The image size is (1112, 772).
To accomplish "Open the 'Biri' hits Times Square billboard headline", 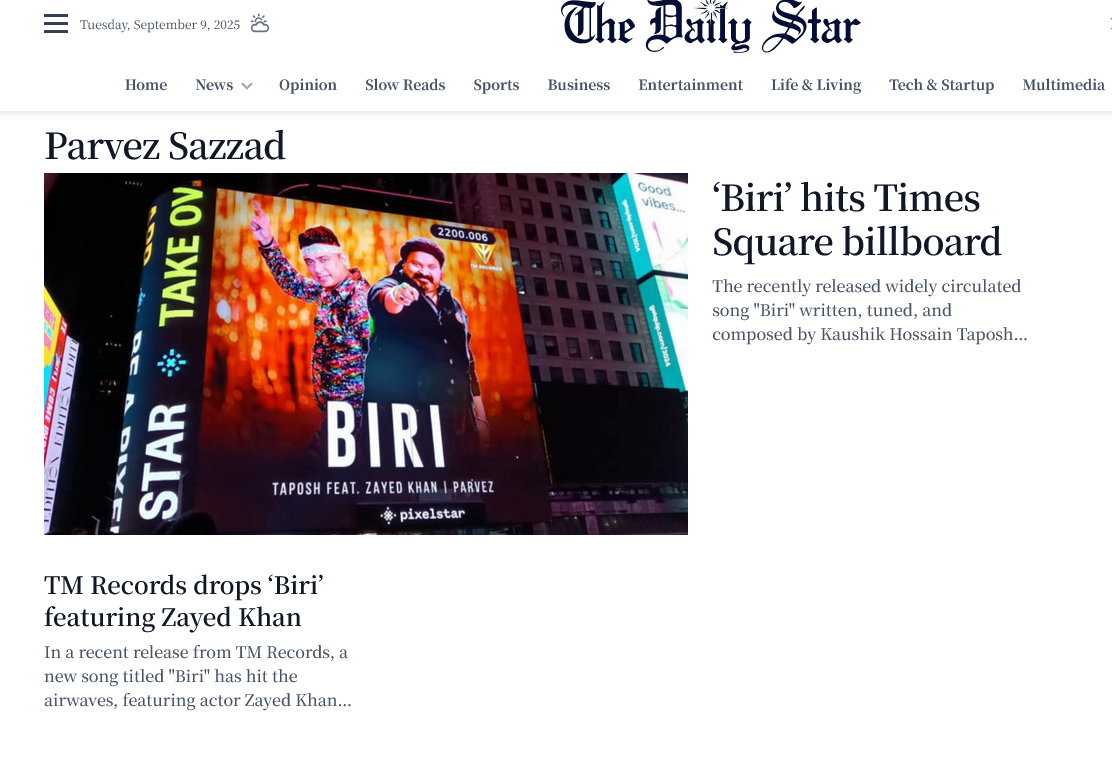I will (x=856, y=220).
